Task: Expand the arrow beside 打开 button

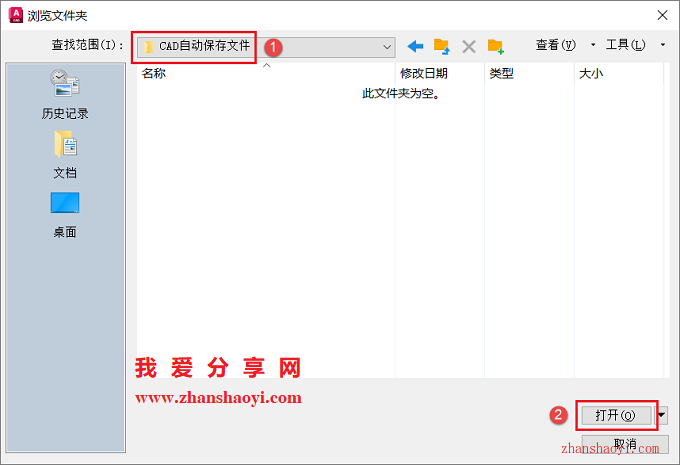Action: tap(661, 416)
